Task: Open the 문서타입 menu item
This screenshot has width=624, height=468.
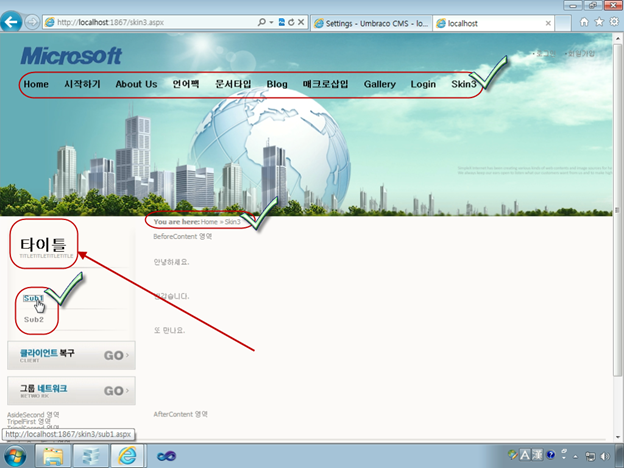Action: [233, 84]
